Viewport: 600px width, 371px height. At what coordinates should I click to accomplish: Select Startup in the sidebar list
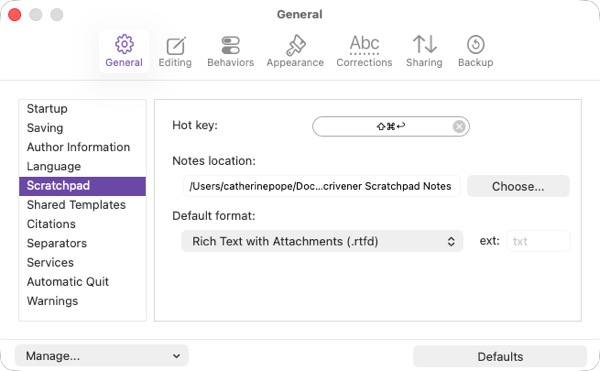coord(82,109)
